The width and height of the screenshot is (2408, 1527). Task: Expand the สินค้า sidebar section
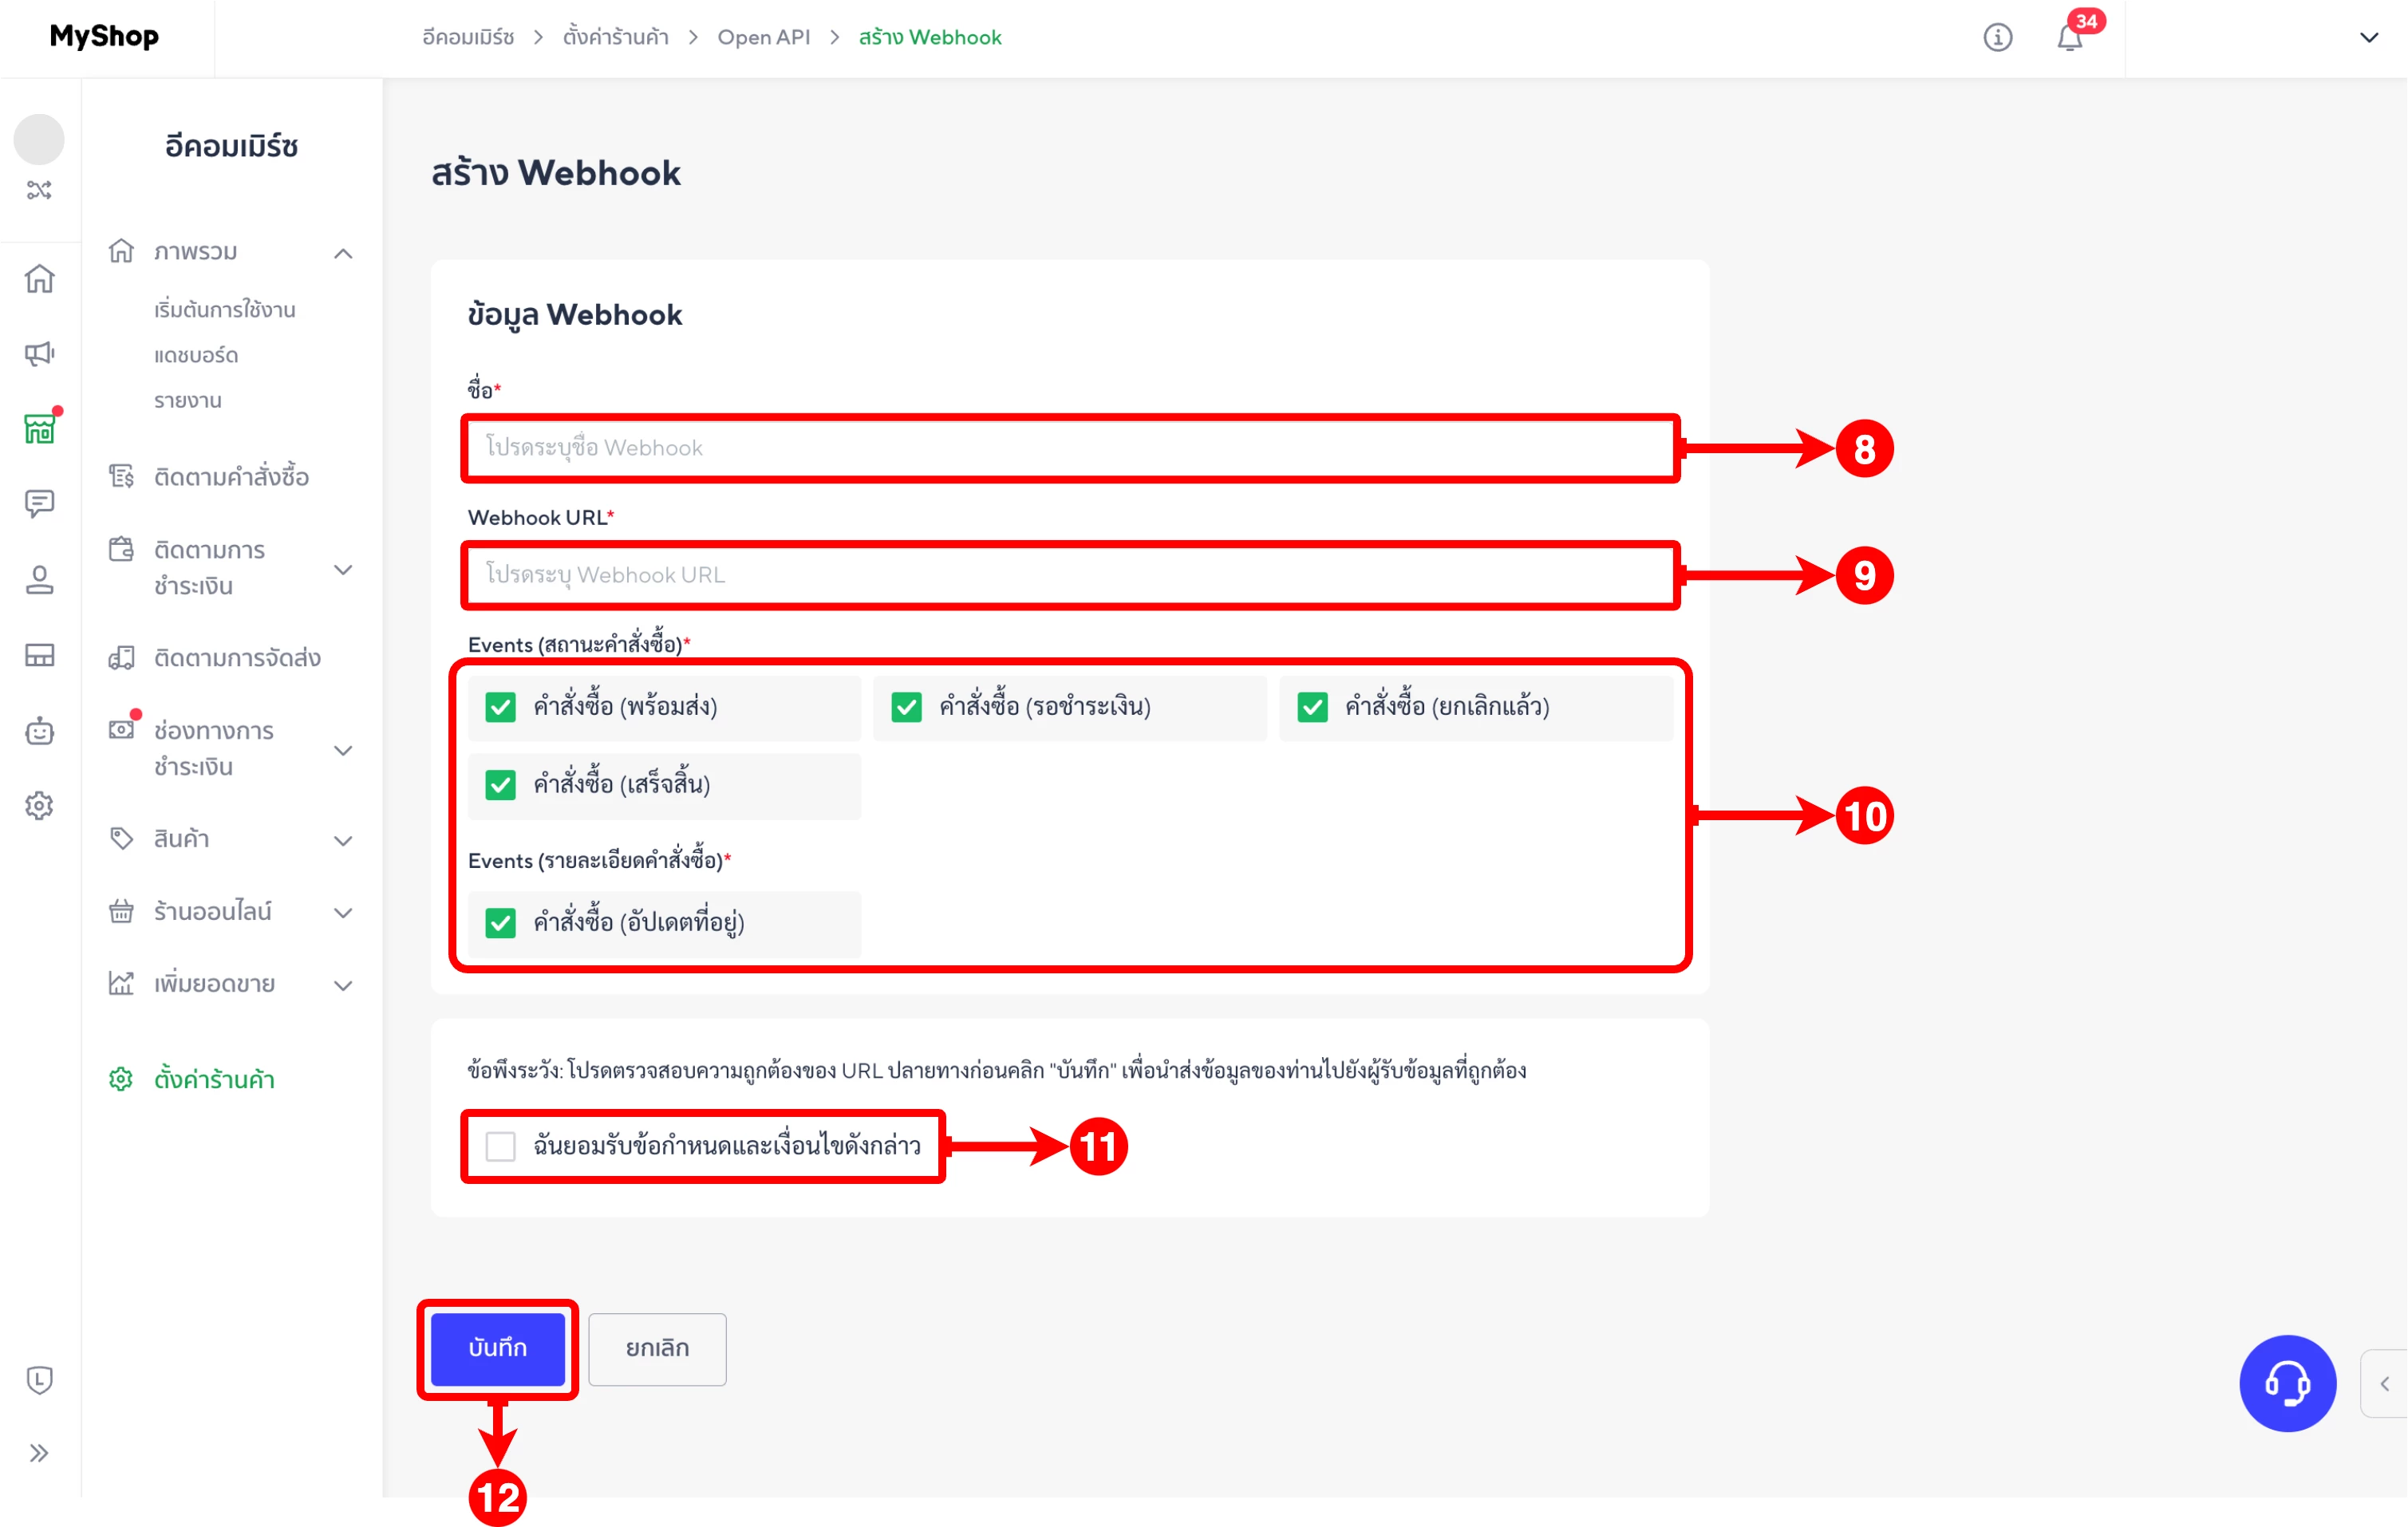343,840
